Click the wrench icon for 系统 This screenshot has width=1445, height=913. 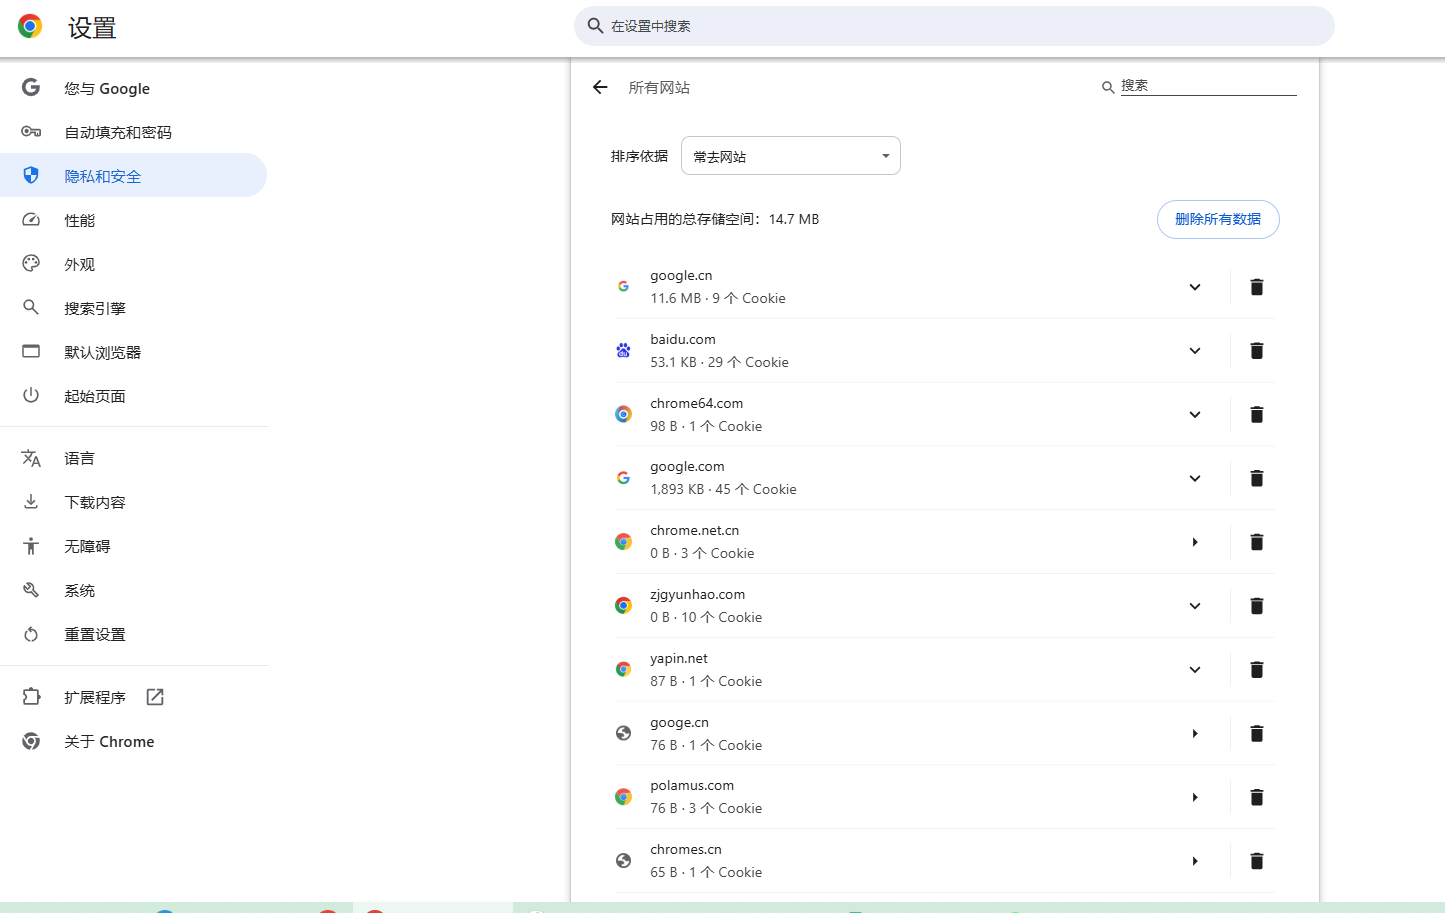pos(31,590)
